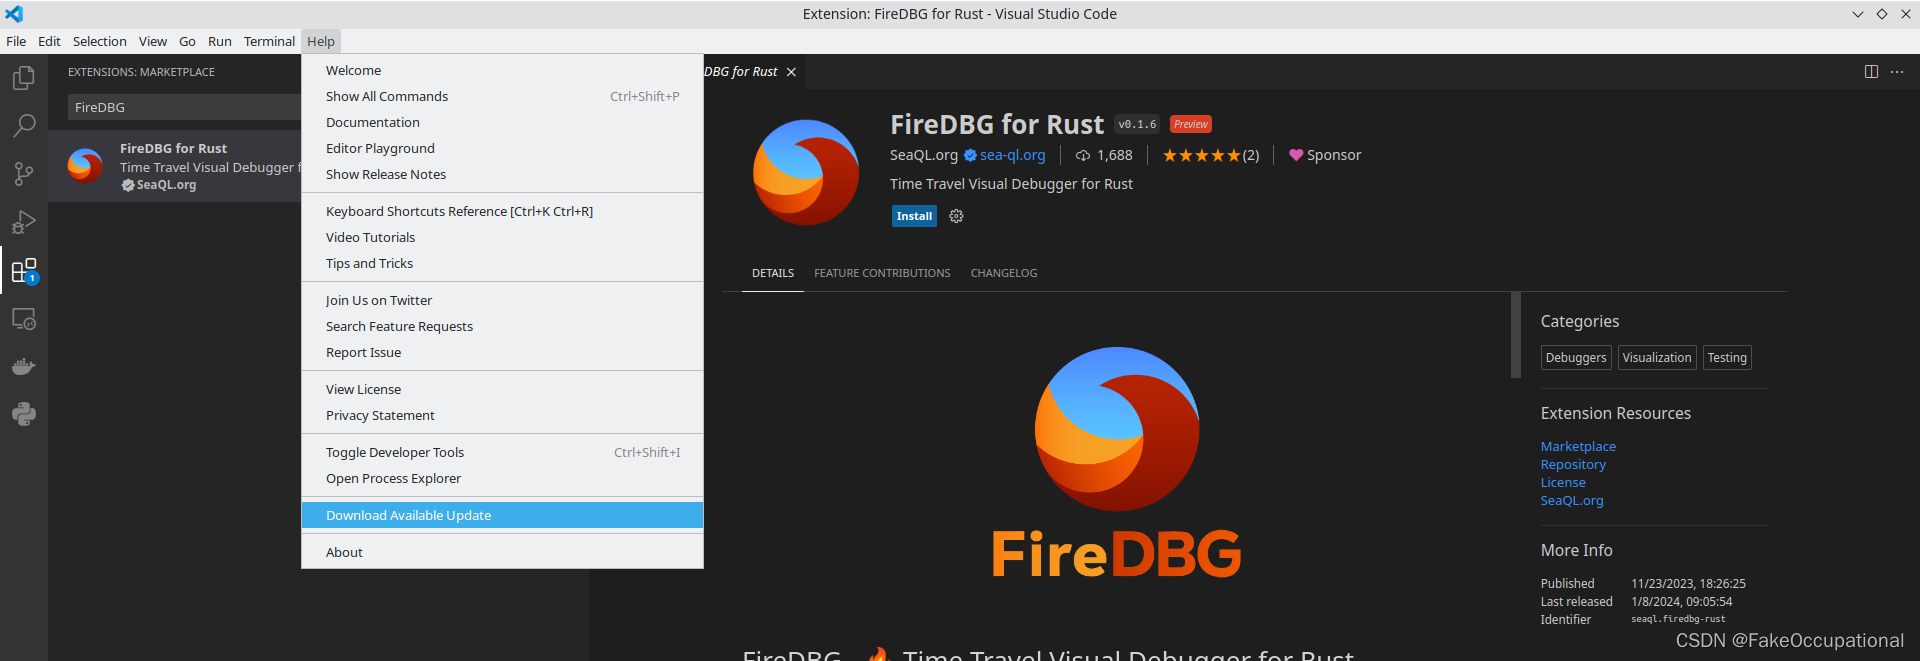The height and width of the screenshot is (661, 1920).
Task: Click the extensions search field
Action: click(184, 107)
